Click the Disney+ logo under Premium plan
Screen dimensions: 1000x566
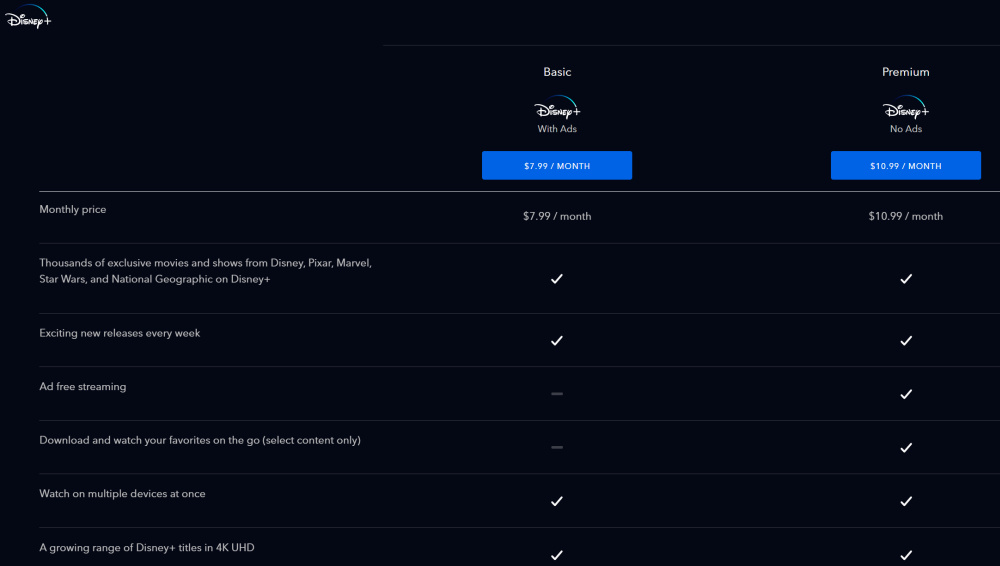pos(906,108)
